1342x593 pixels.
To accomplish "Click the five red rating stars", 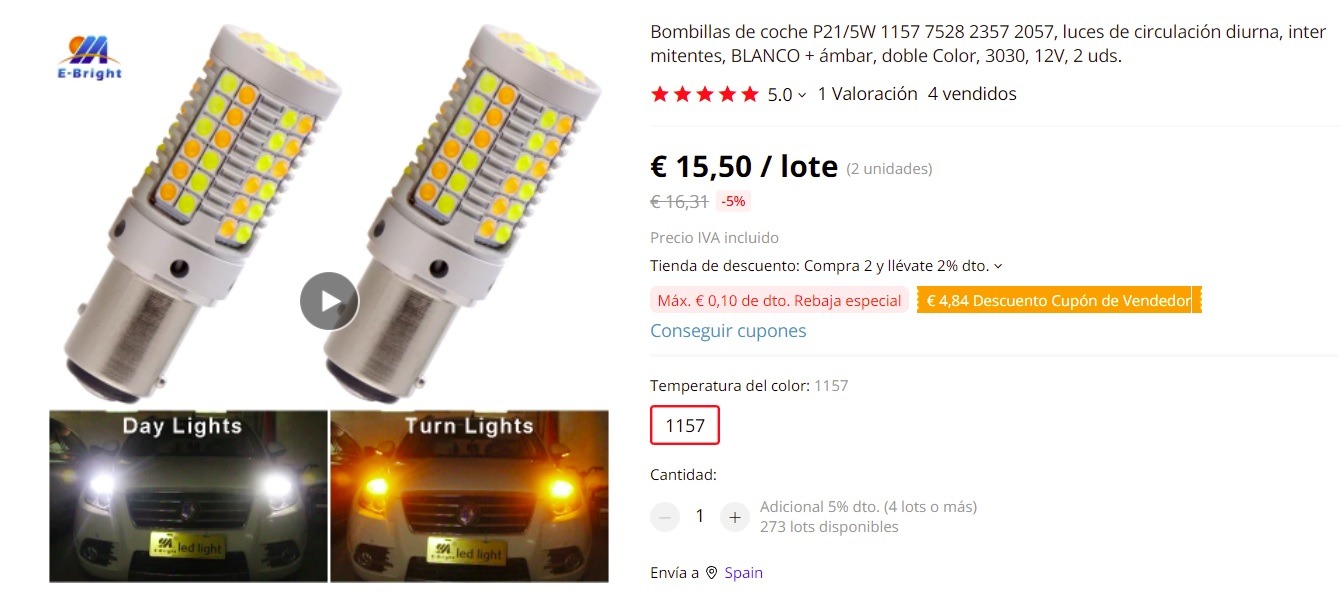I will coord(705,94).
